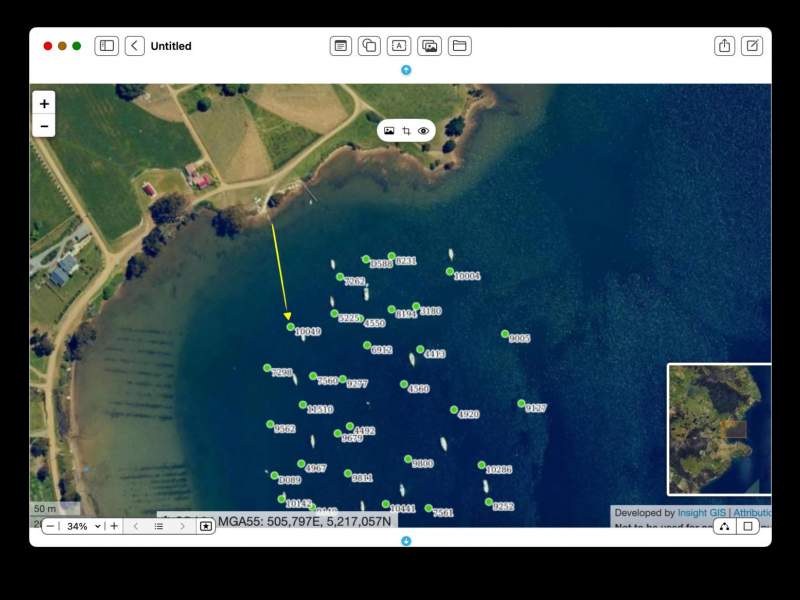The height and width of the screenshot is (600, 800).
Task: Select mooring marker 7262
Action: click(x=340, y=277)
